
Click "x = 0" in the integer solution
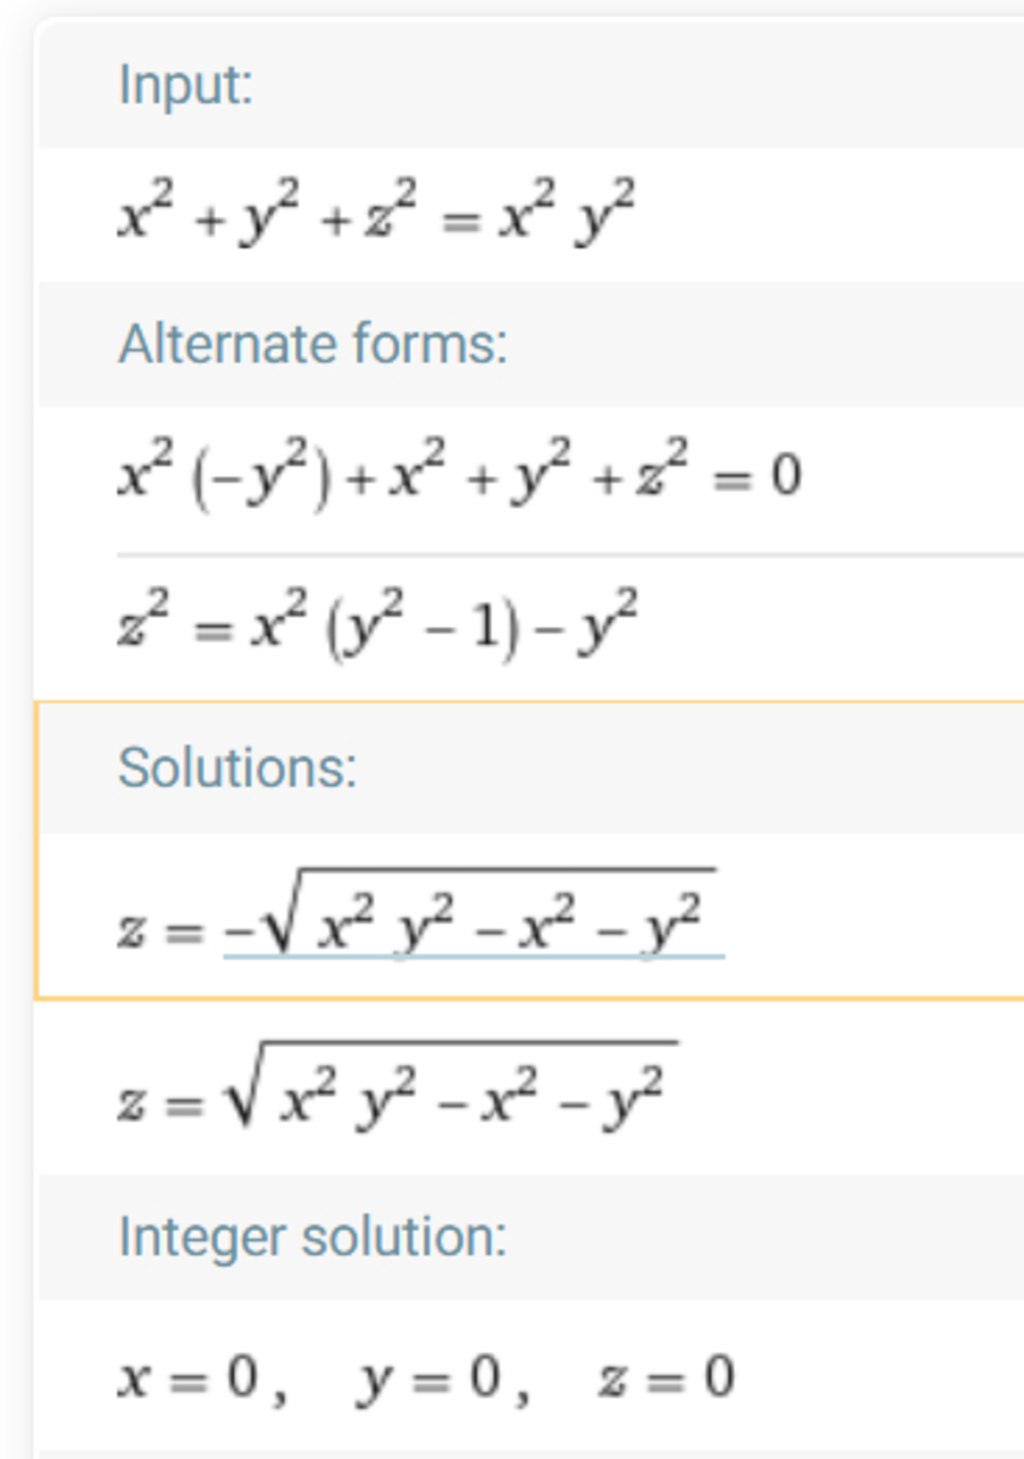point(190,1378)
